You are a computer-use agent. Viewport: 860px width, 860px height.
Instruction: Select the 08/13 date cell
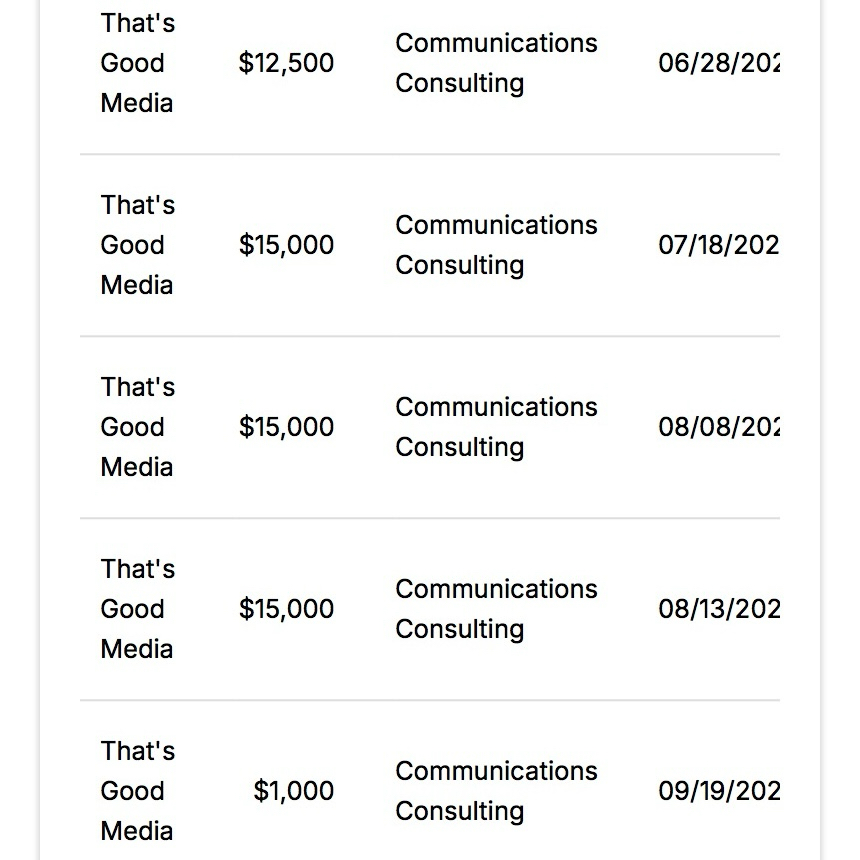[x=718, y=609]
